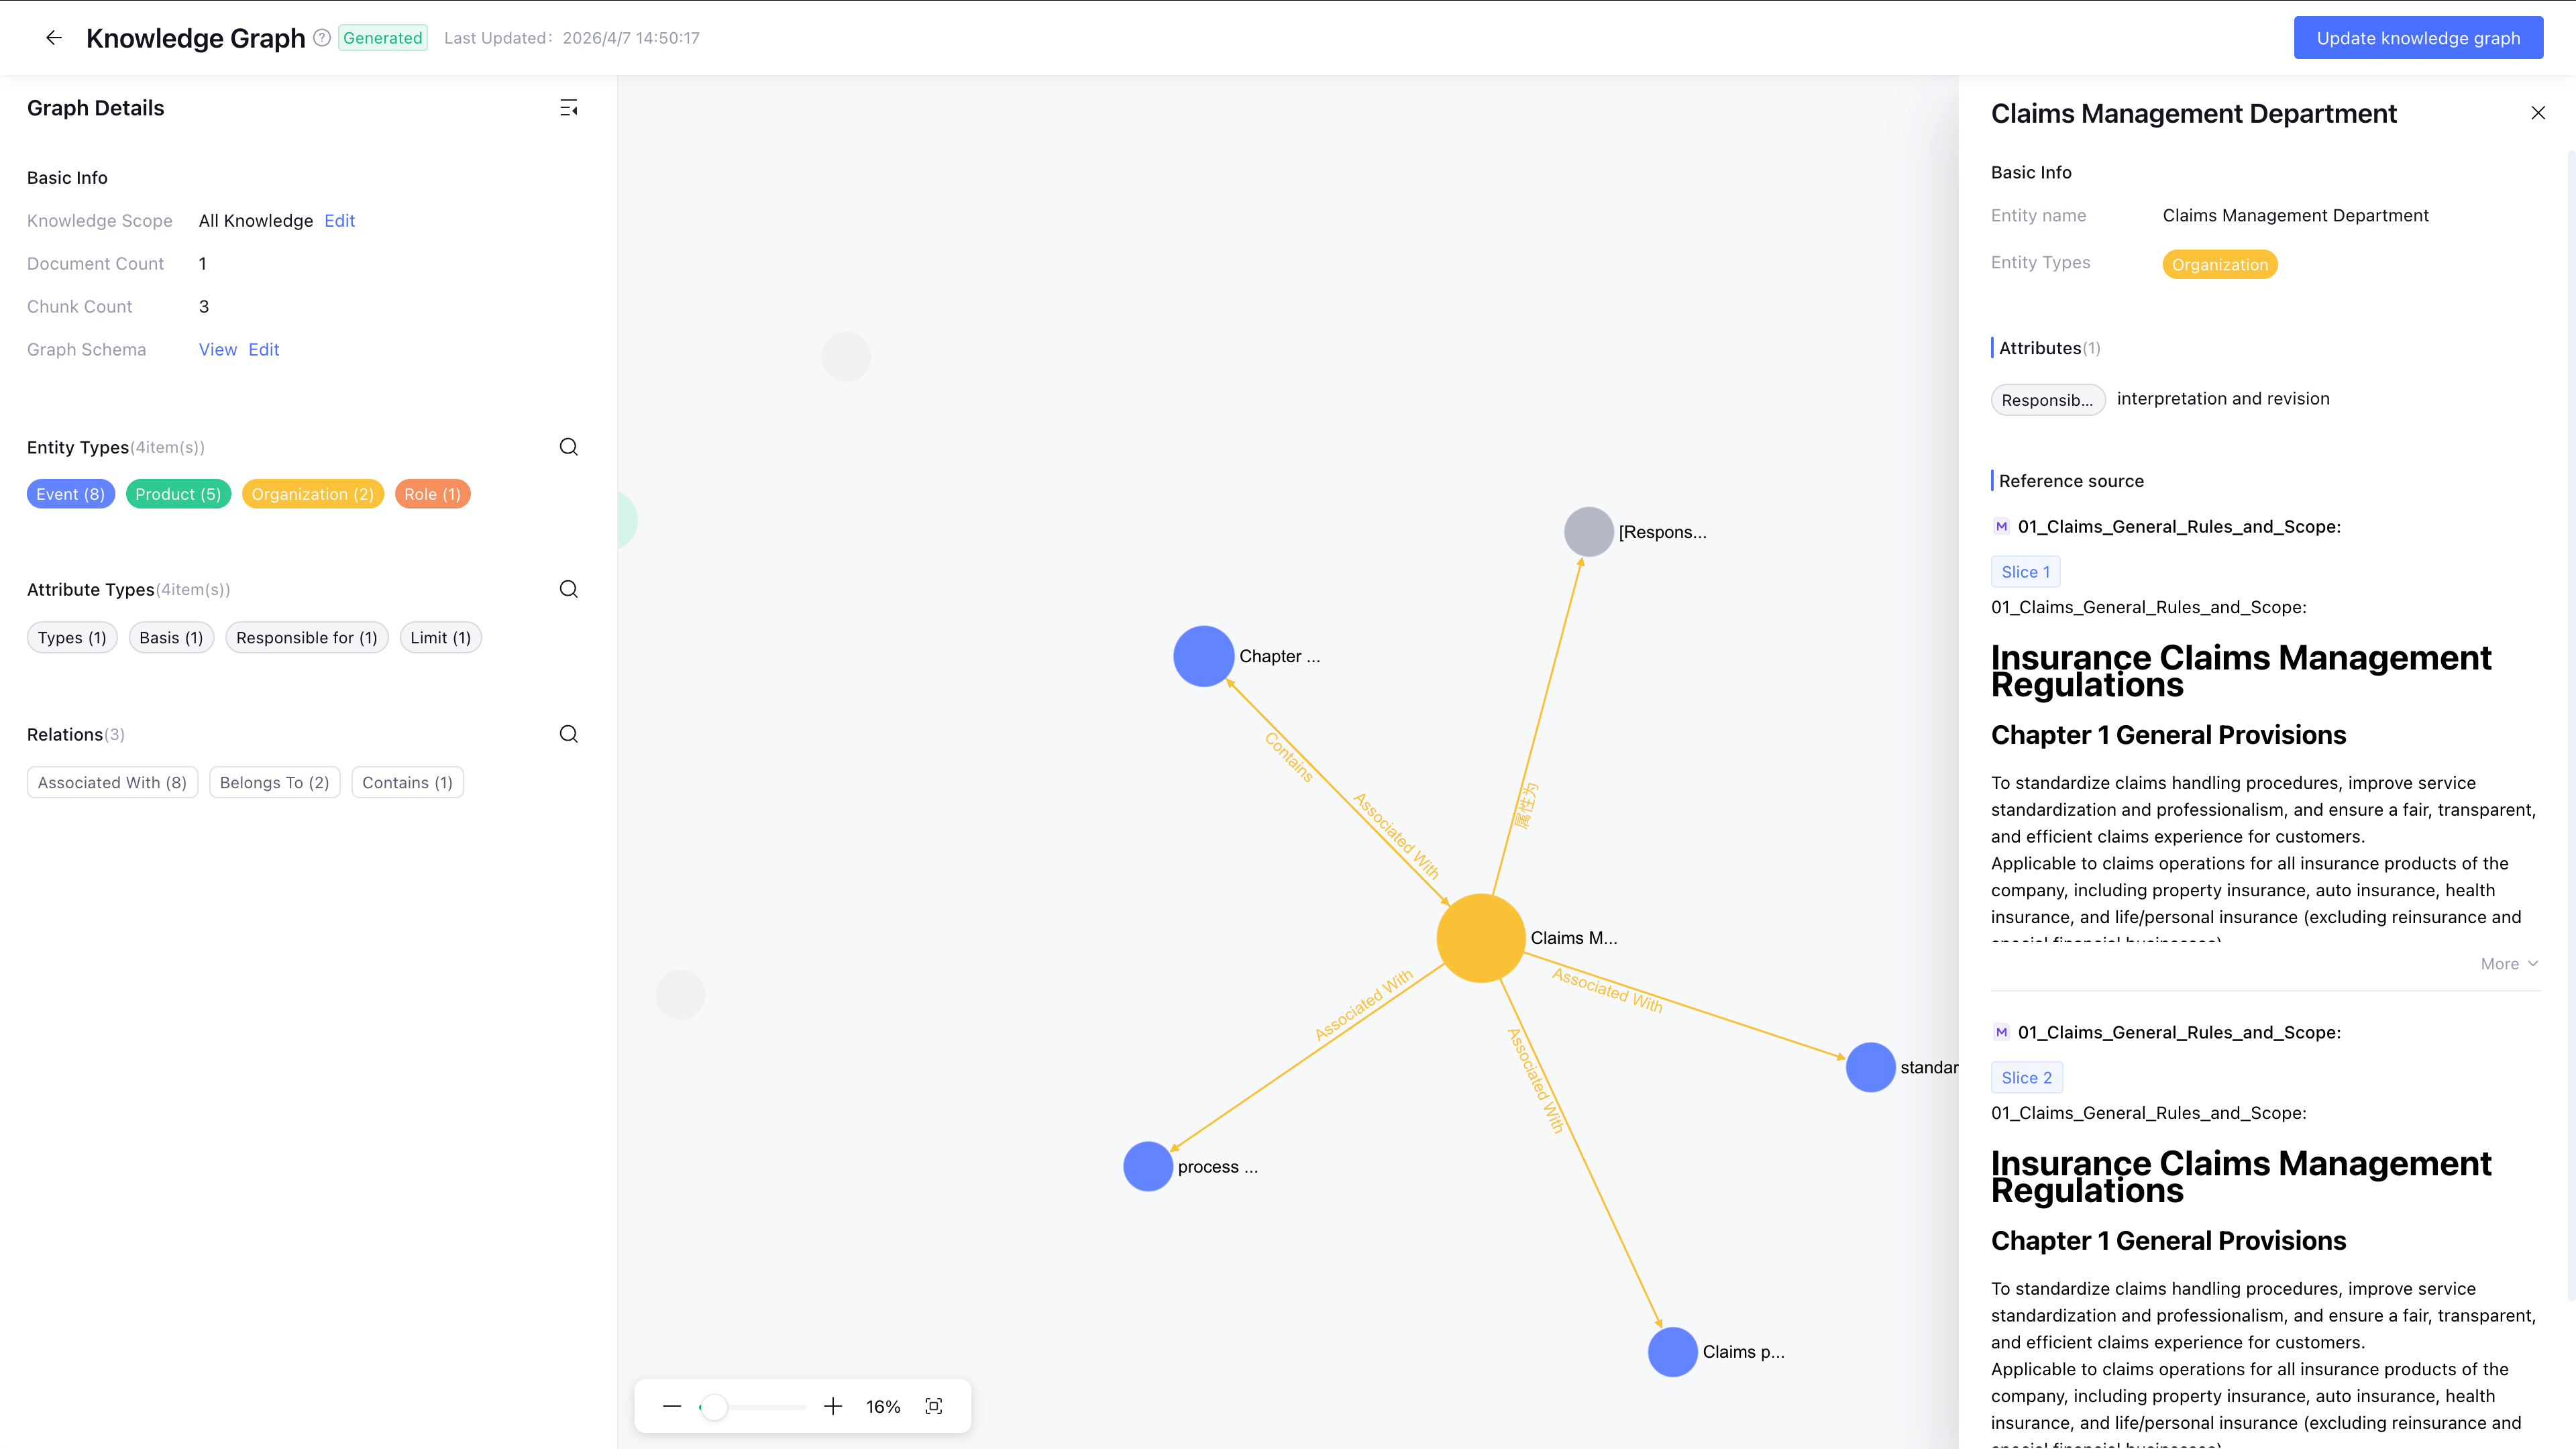The width and height of the screenshot is (2576, 1449).
Task: Open the Slice 1 reference tag
Action: tap(2025, 571)
